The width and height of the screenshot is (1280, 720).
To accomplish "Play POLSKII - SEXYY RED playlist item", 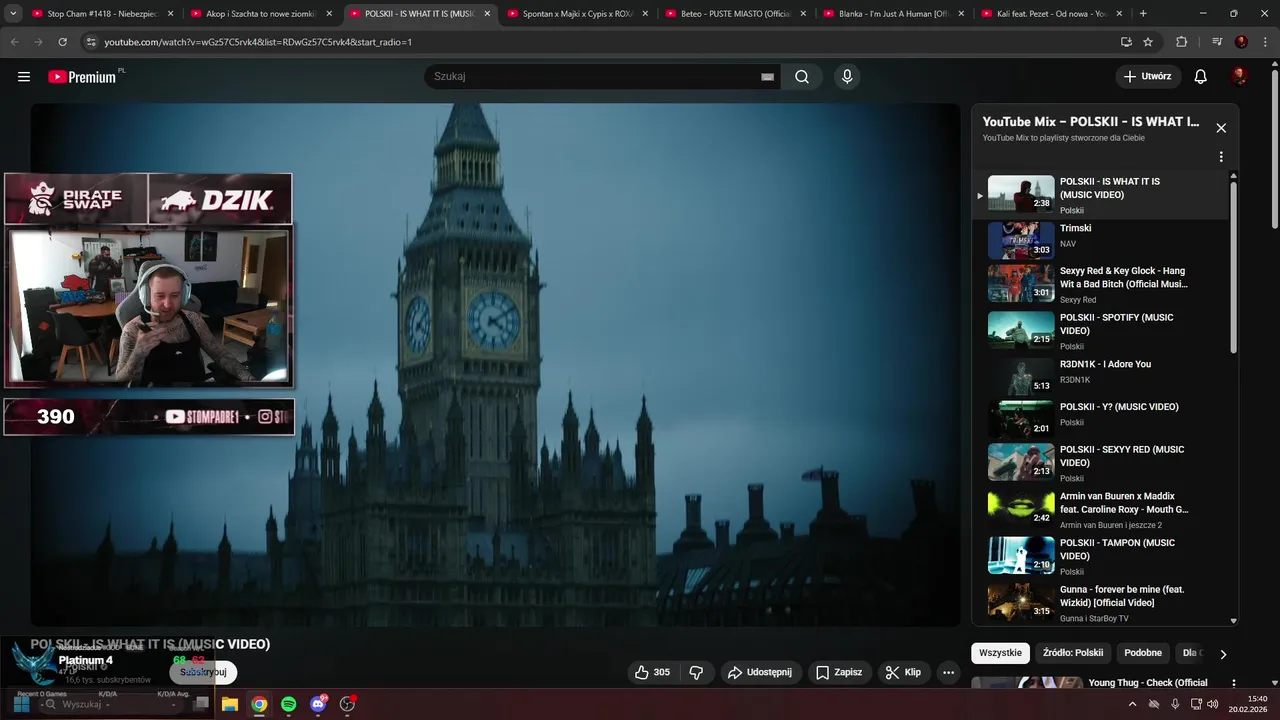I will [x=1100, y=463].
